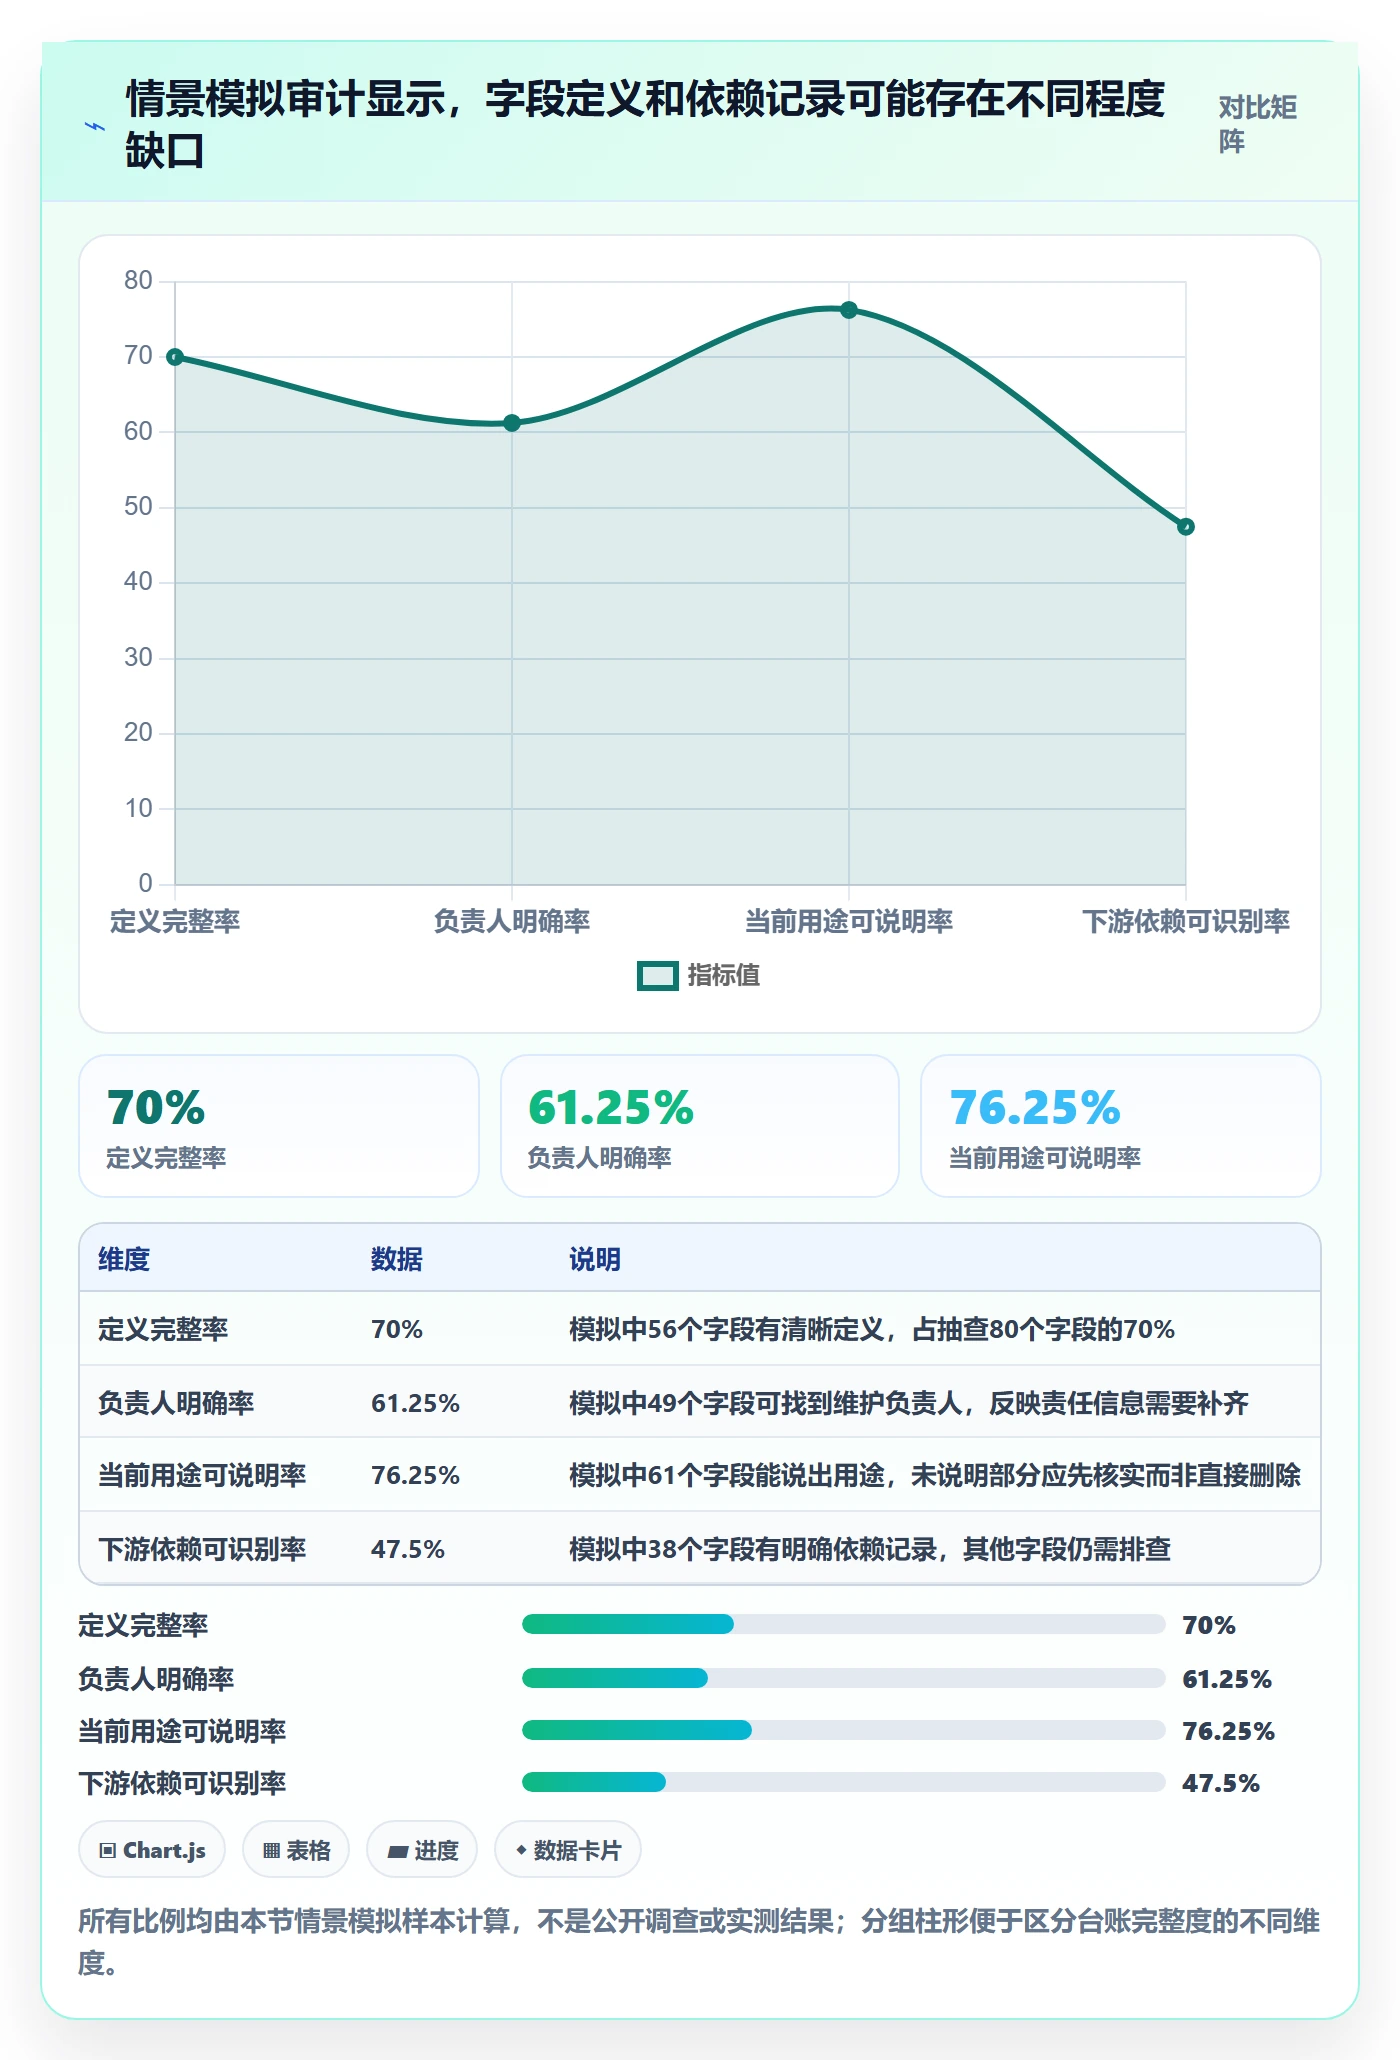Image resolution: width=1400 pixels, height=2060 pixels.
Task: Click the 定义完整率 progress bar
Action: pyautogui.click(x=844, y=1624)
